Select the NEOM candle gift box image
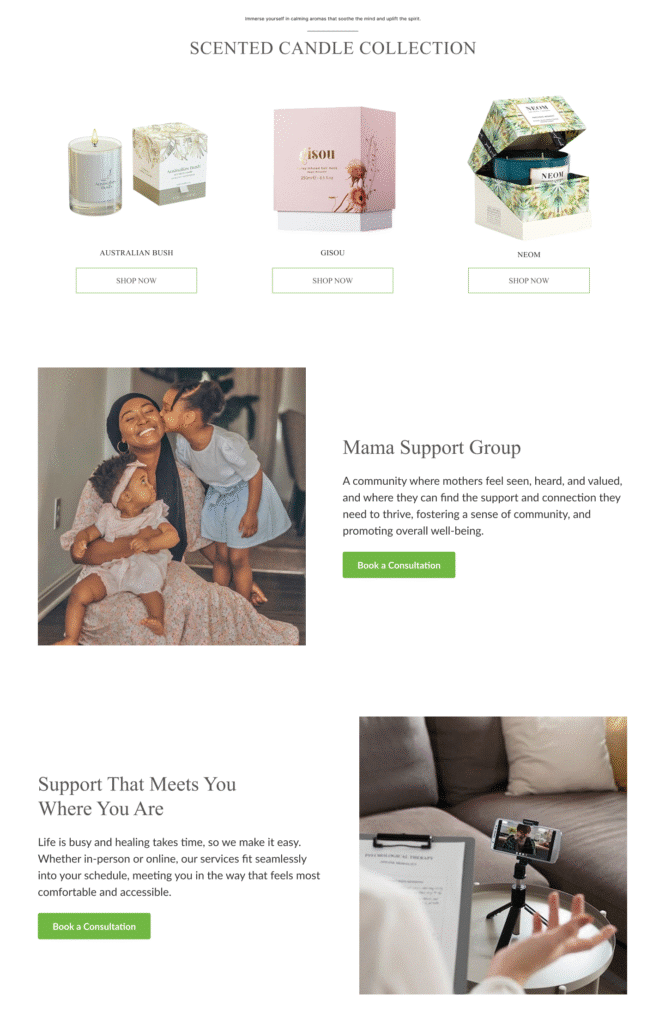 (x=528, y=168)
